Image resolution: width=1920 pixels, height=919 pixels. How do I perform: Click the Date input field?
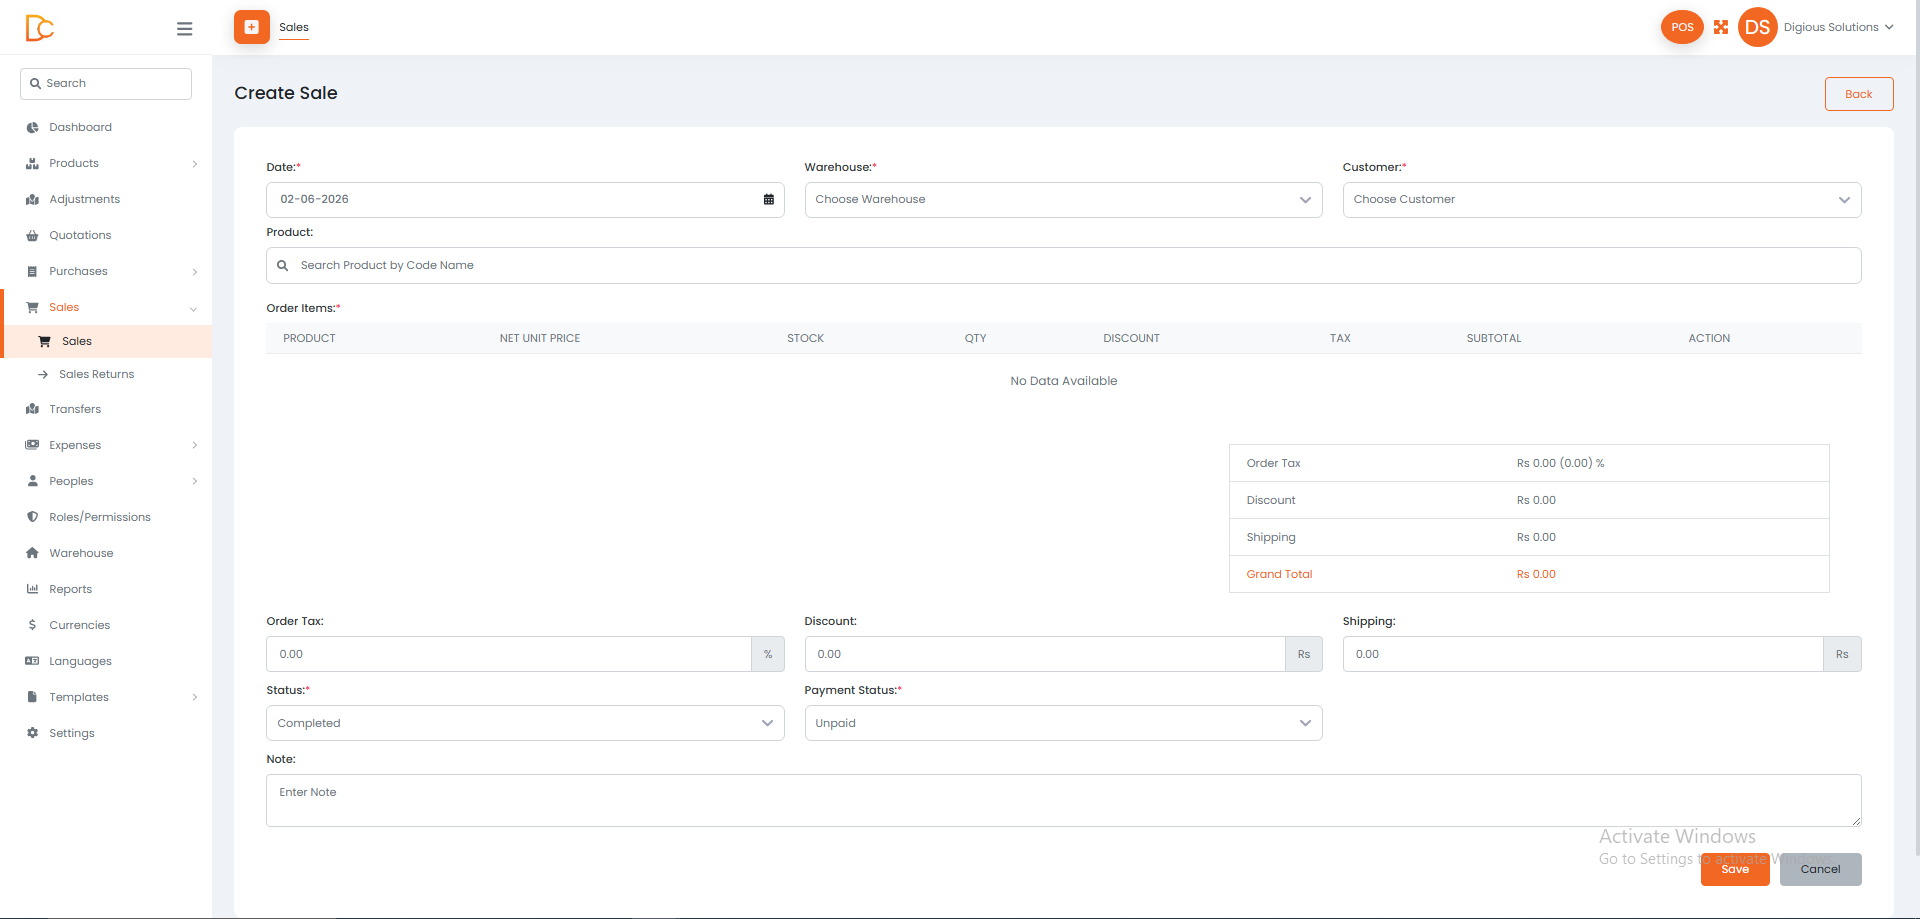tap(525, 200)
